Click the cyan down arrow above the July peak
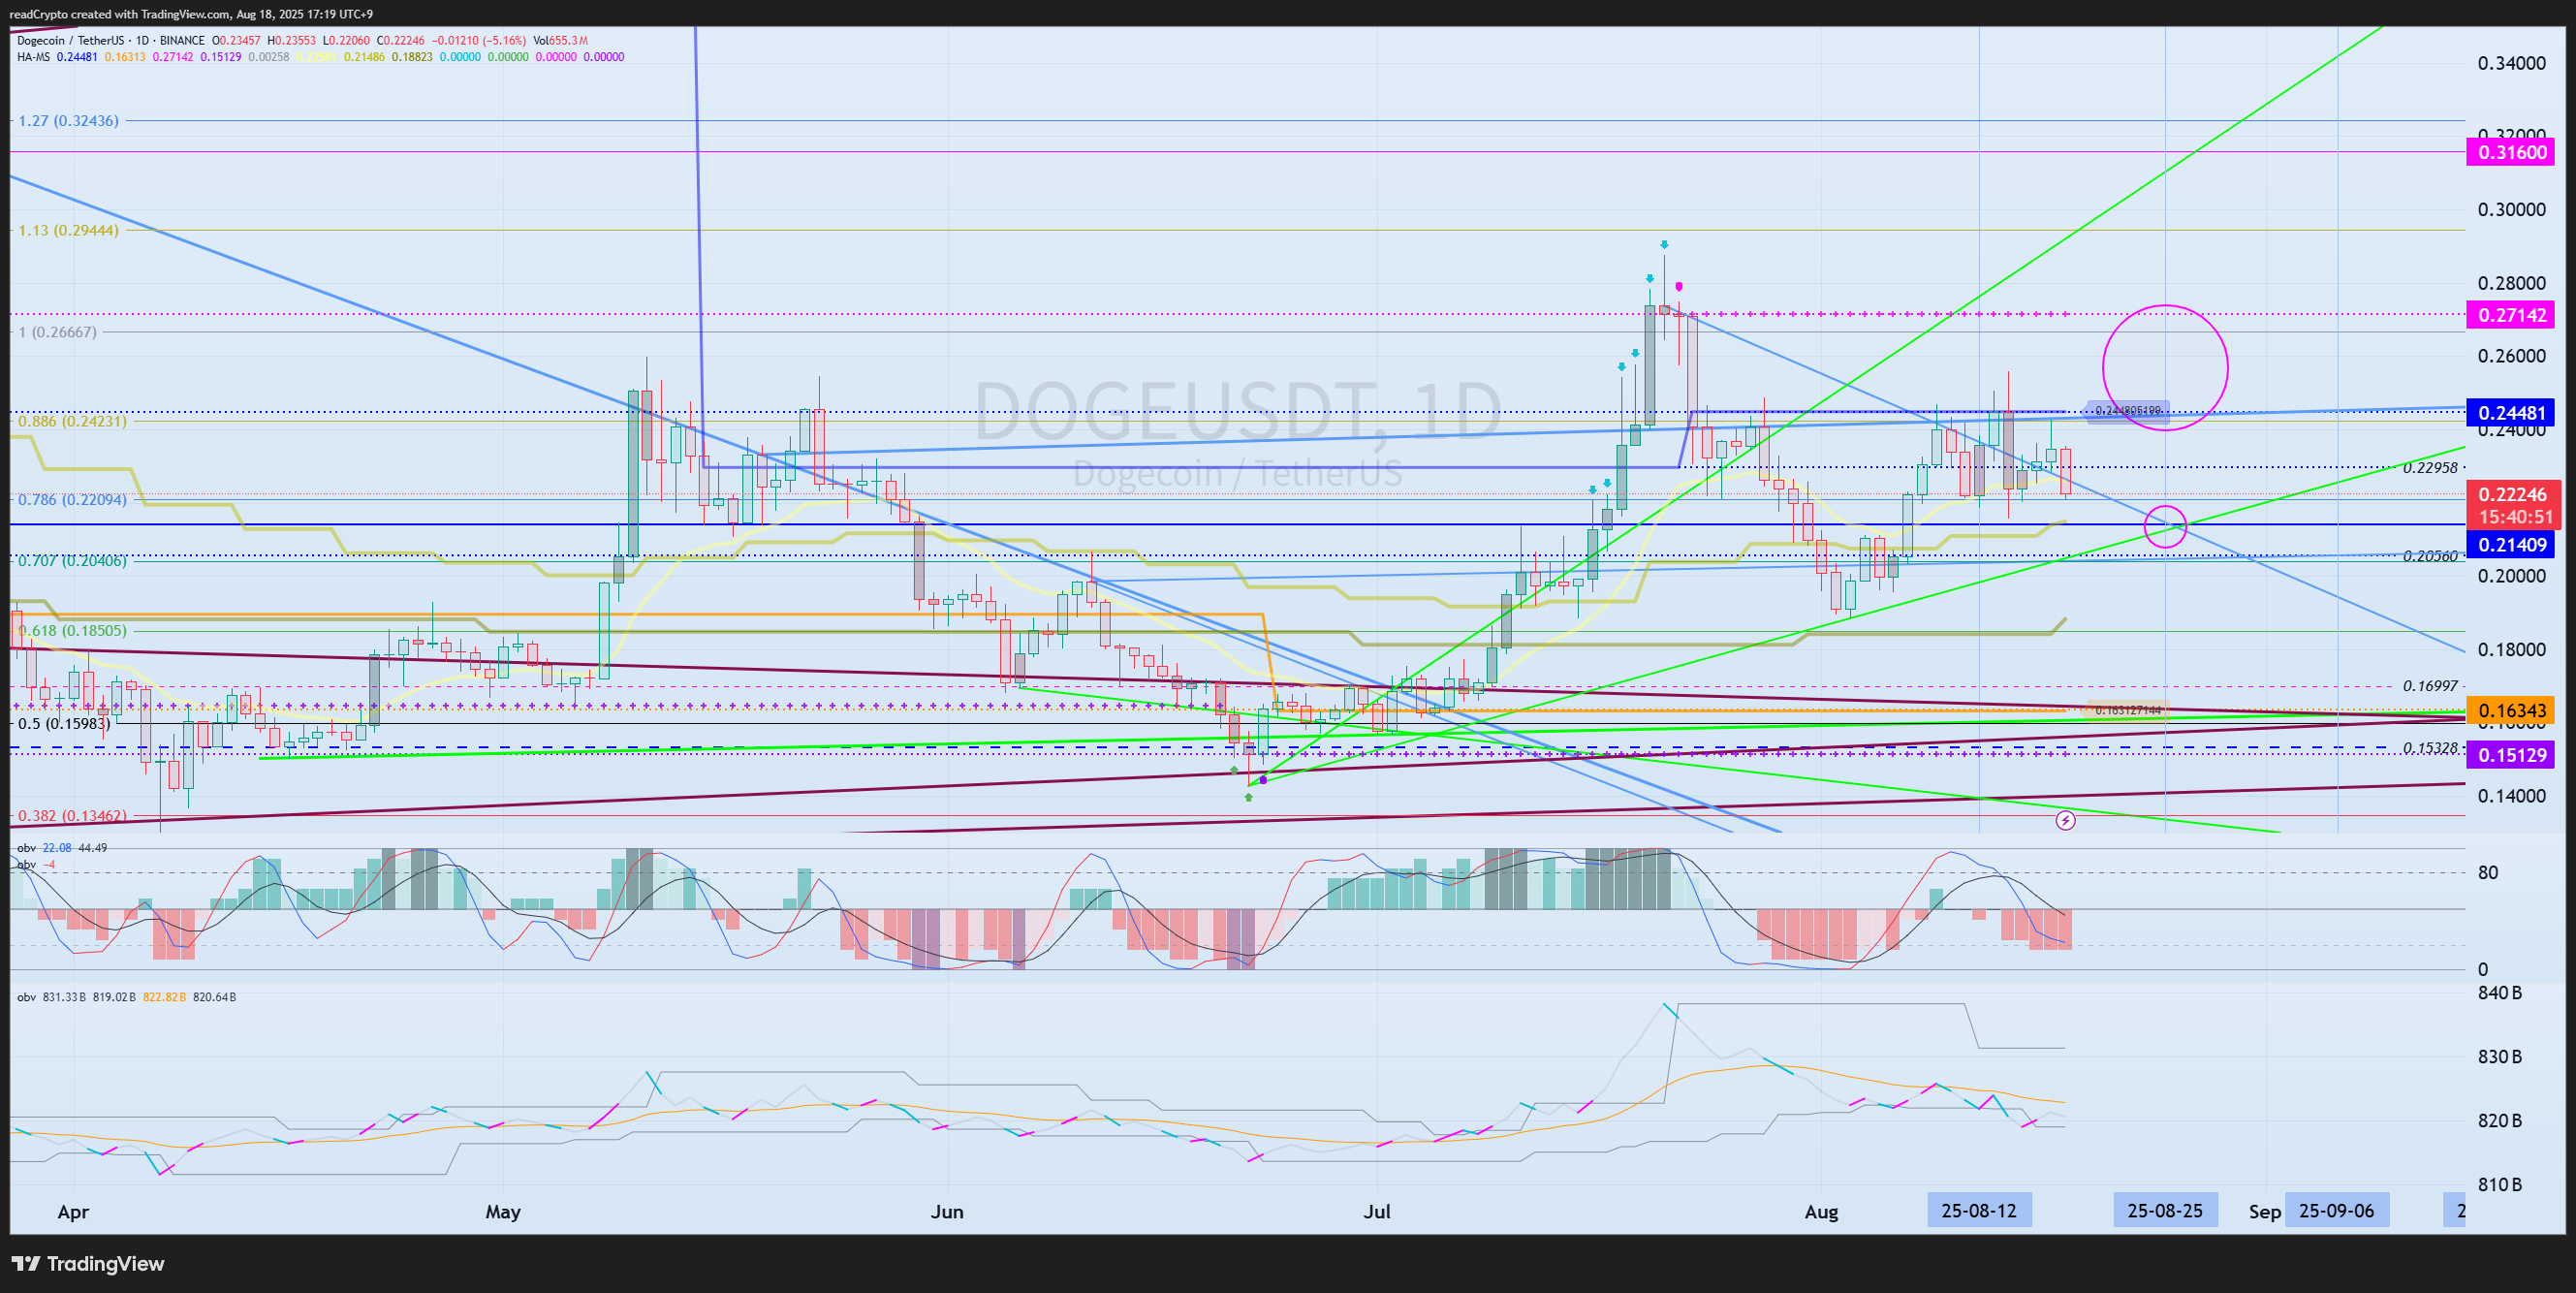Screen dimensions: 2576x1293 1664,244
